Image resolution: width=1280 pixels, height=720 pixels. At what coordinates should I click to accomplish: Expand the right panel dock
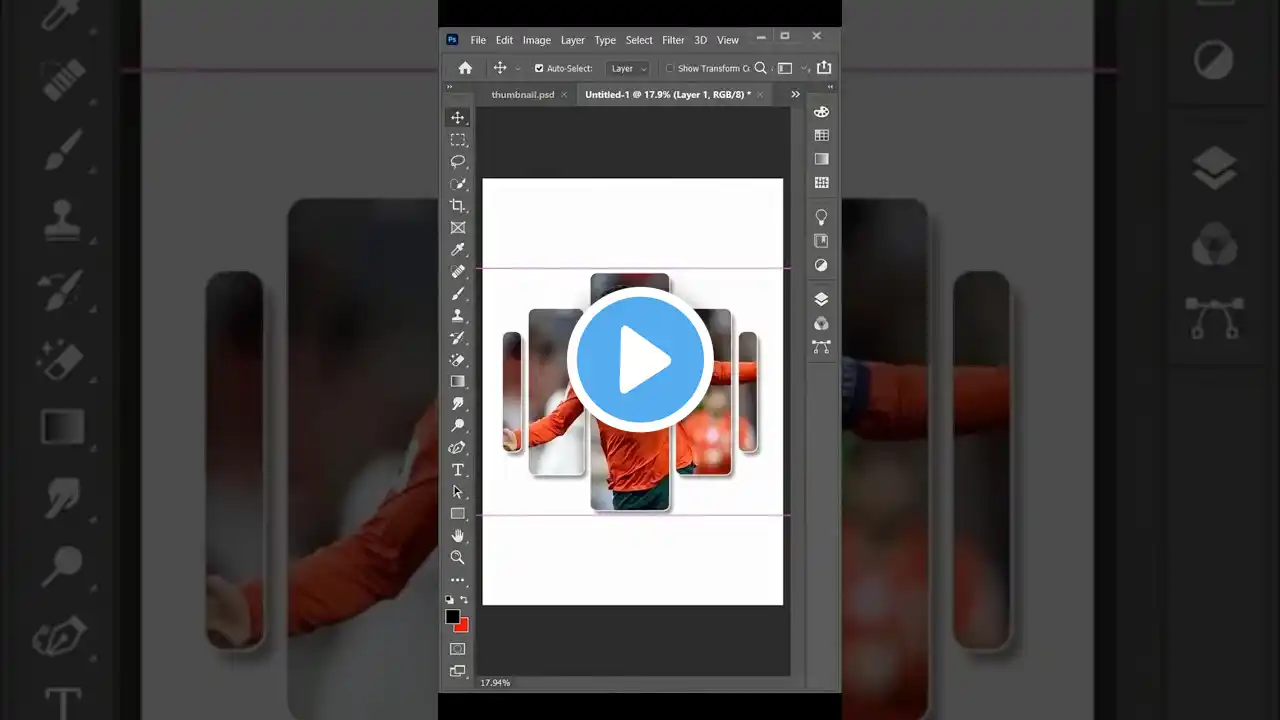coord(830,87)
